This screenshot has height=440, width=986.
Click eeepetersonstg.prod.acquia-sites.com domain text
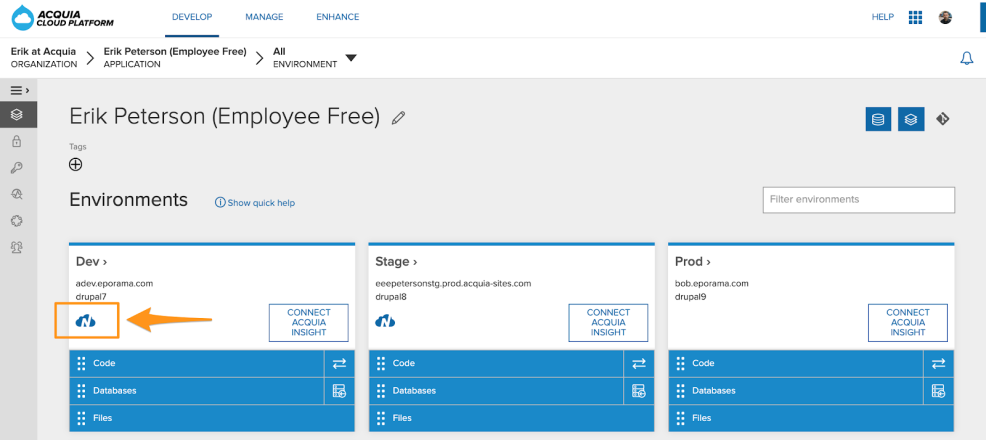453,283
